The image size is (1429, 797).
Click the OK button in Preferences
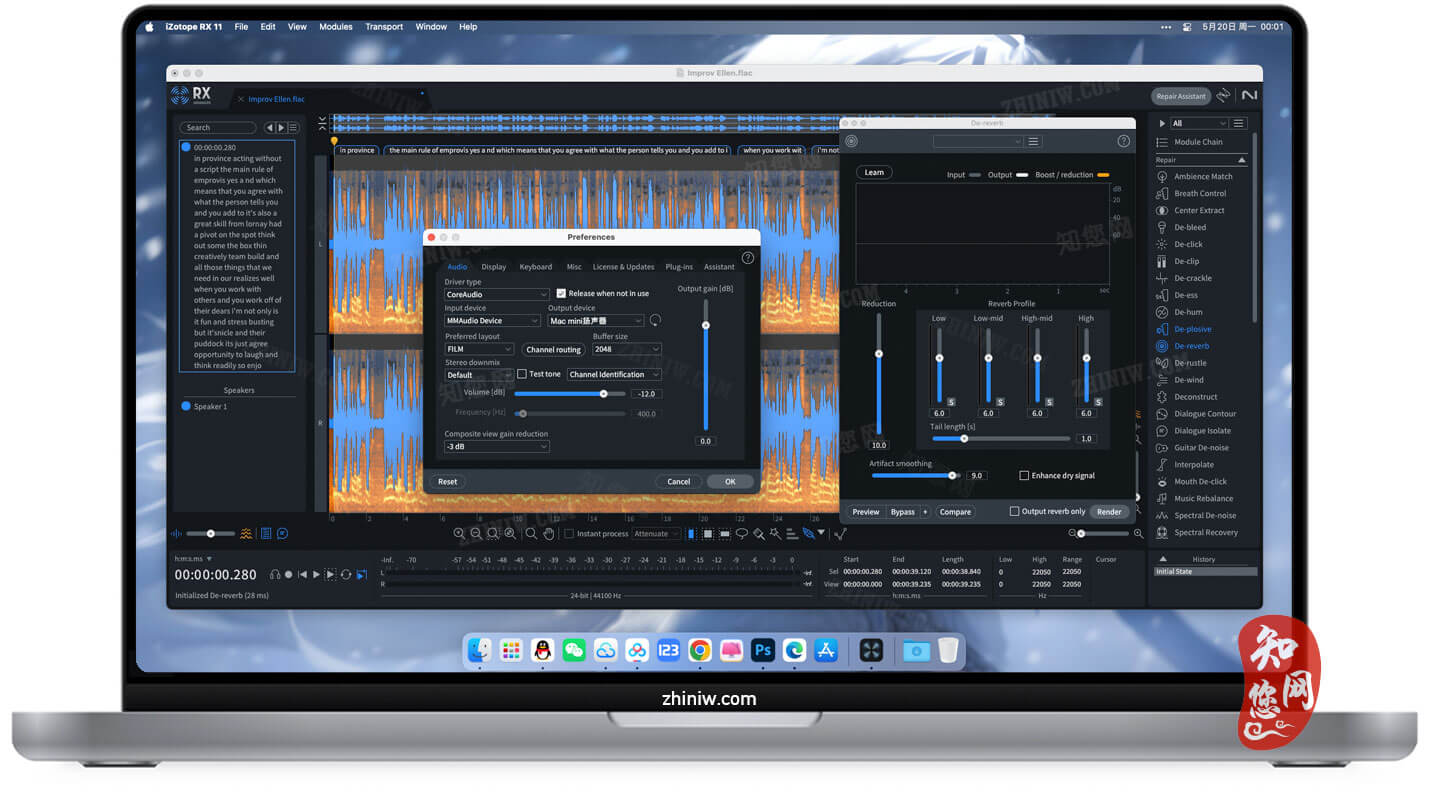coord(730,482)
